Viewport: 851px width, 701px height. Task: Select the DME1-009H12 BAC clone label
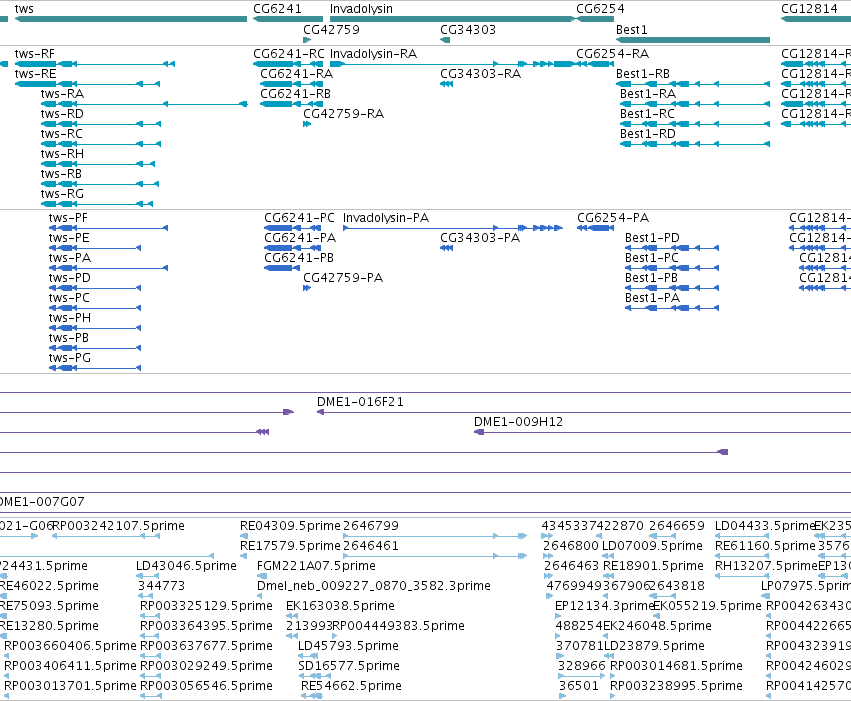click(518, 422)
